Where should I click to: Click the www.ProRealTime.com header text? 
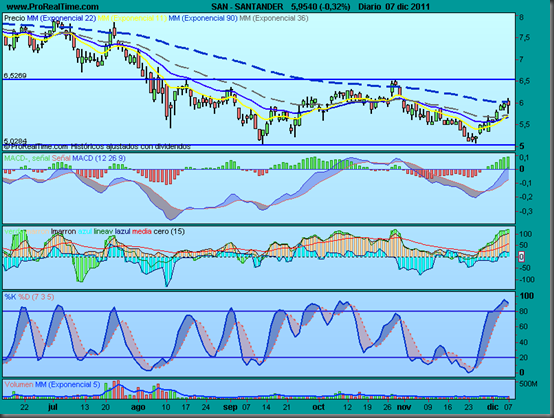point(52,6)
